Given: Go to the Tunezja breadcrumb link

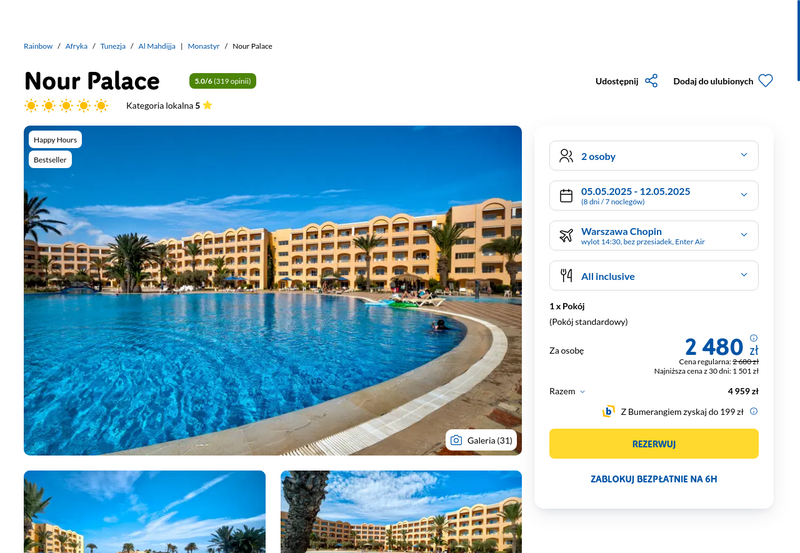Looking at the screenshot, I should 113,46.
